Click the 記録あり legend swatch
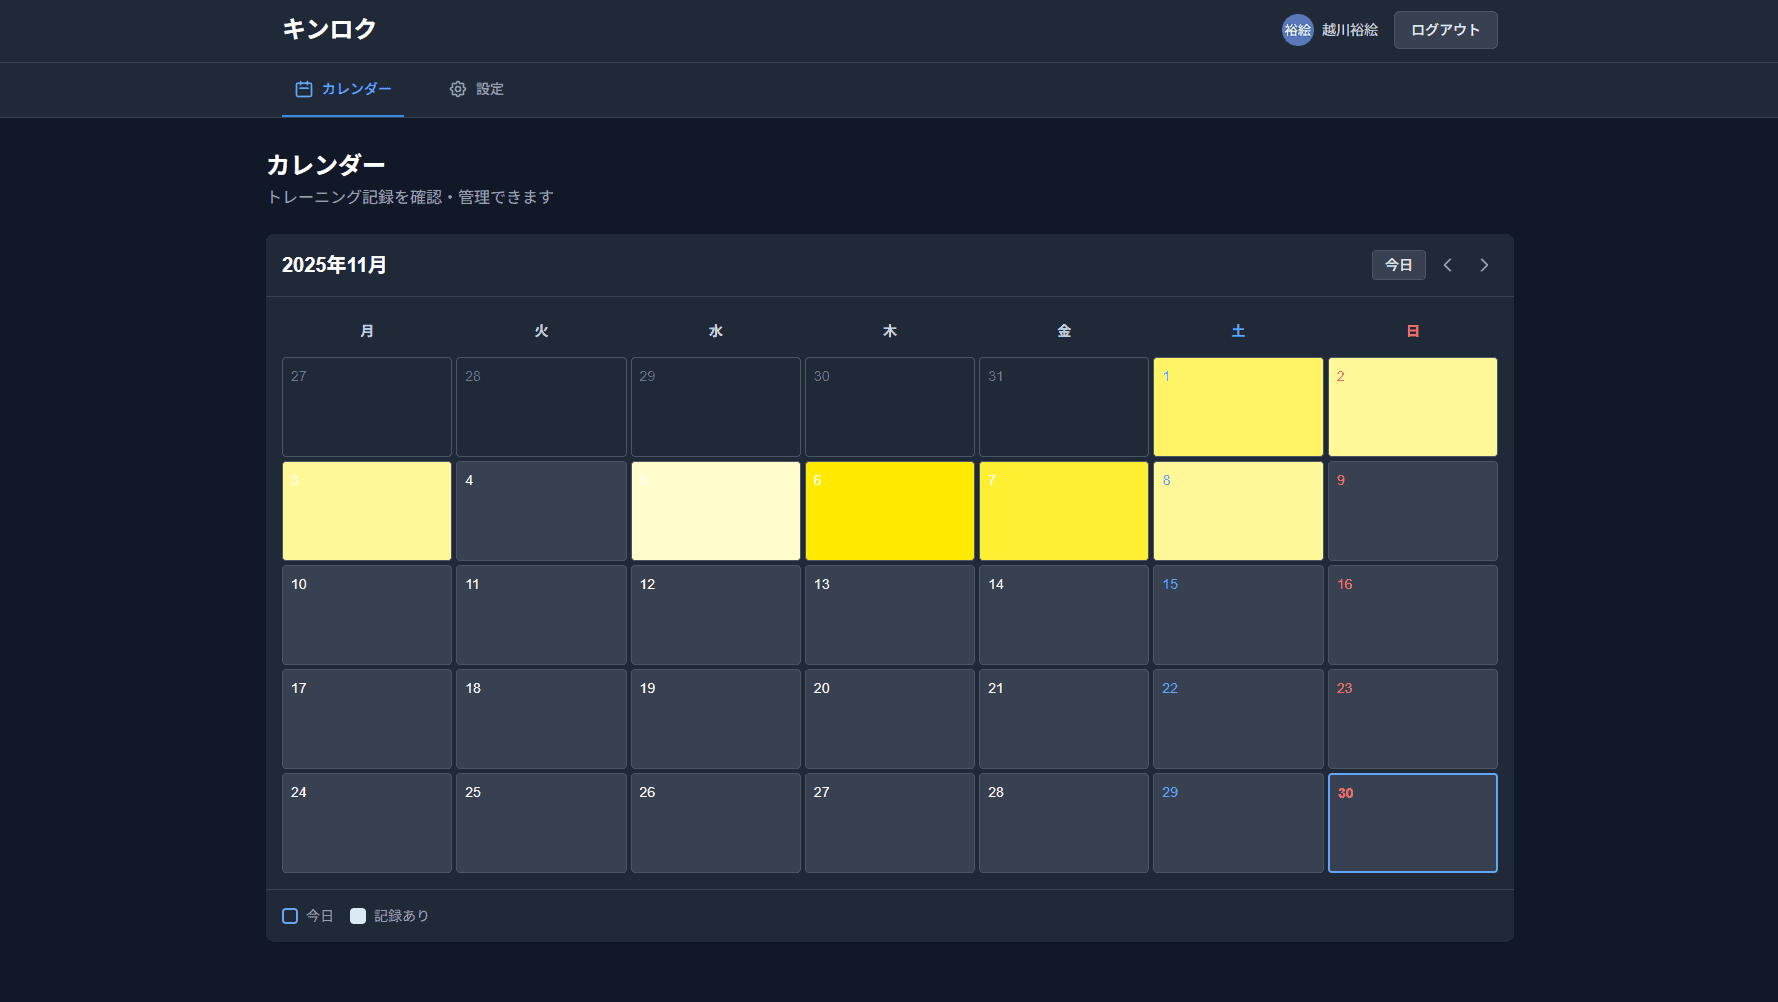This screenshot has width=1778, height=1002. click(x=358, y=916)
